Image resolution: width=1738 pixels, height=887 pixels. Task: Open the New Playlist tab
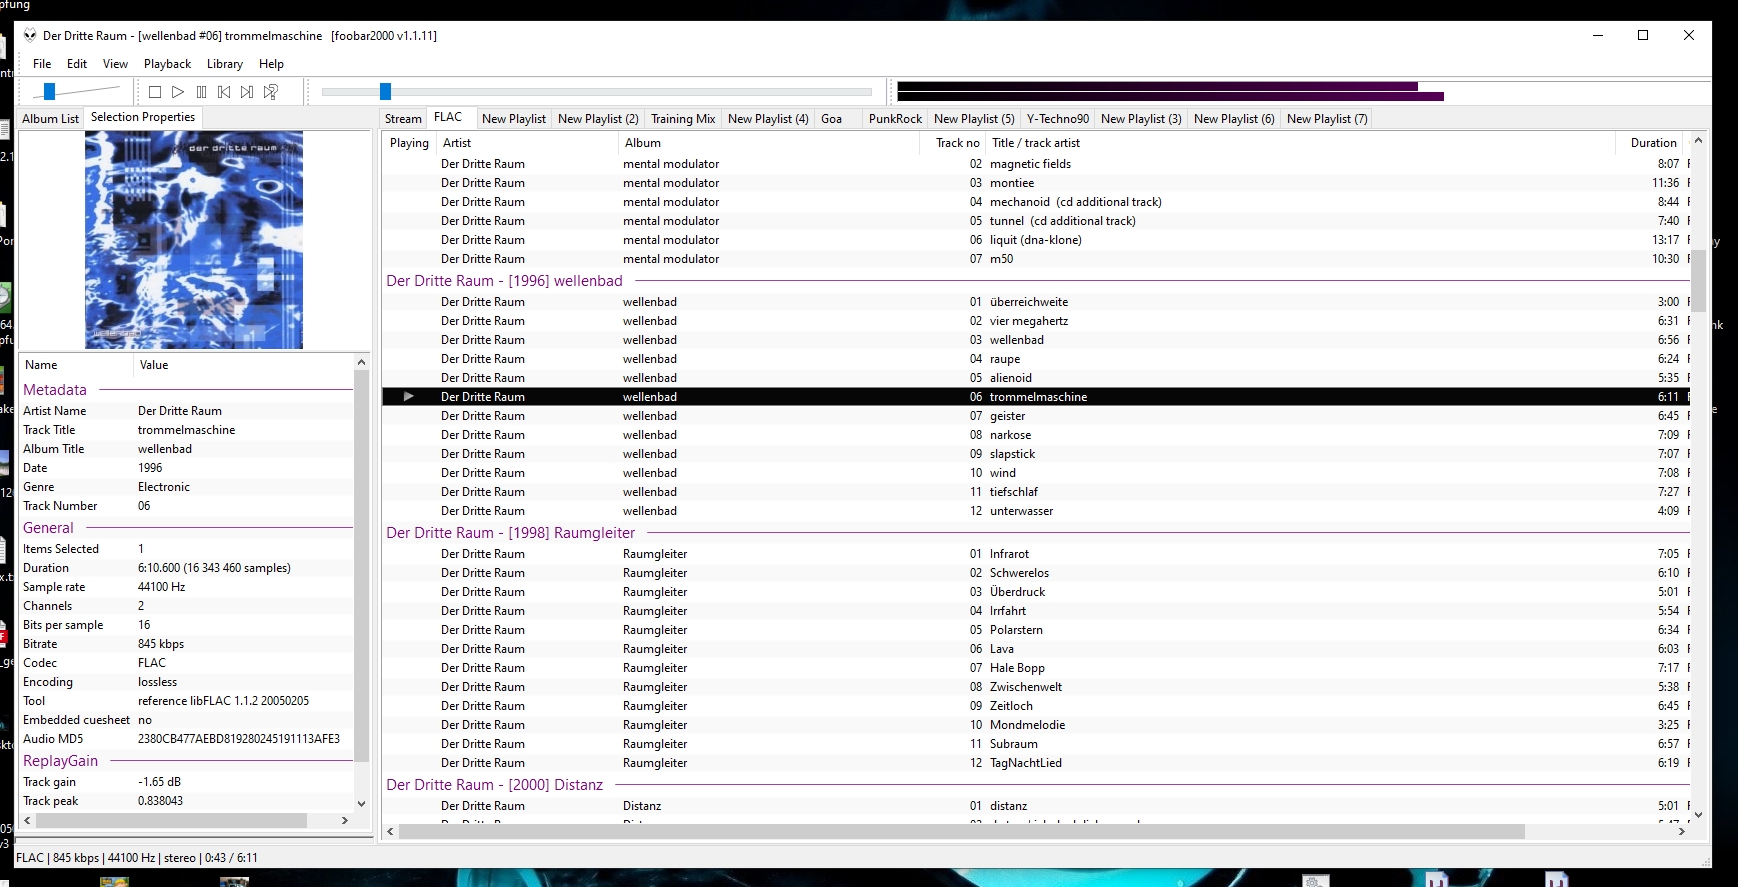tap(514, 119)
